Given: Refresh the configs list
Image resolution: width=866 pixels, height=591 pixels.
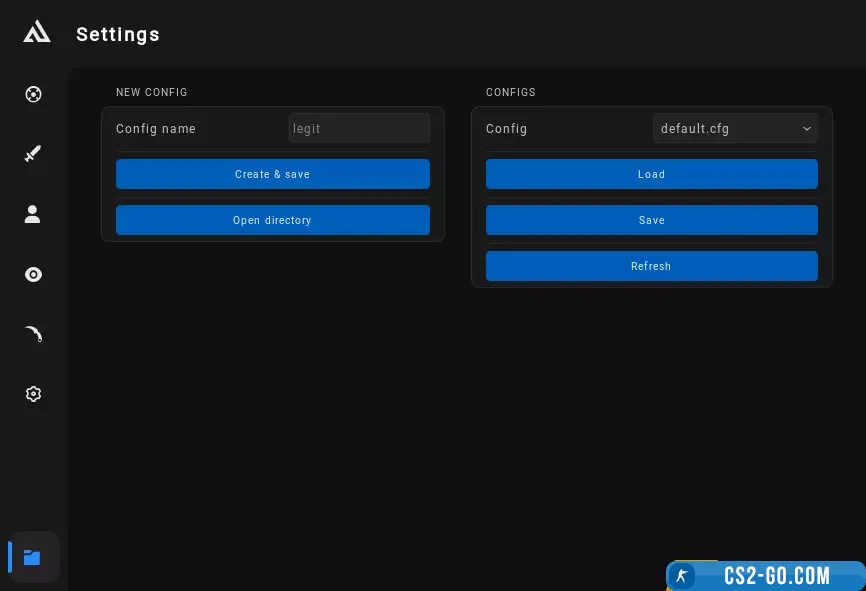Looking at the screenshot, I should (x=651, y=266).
